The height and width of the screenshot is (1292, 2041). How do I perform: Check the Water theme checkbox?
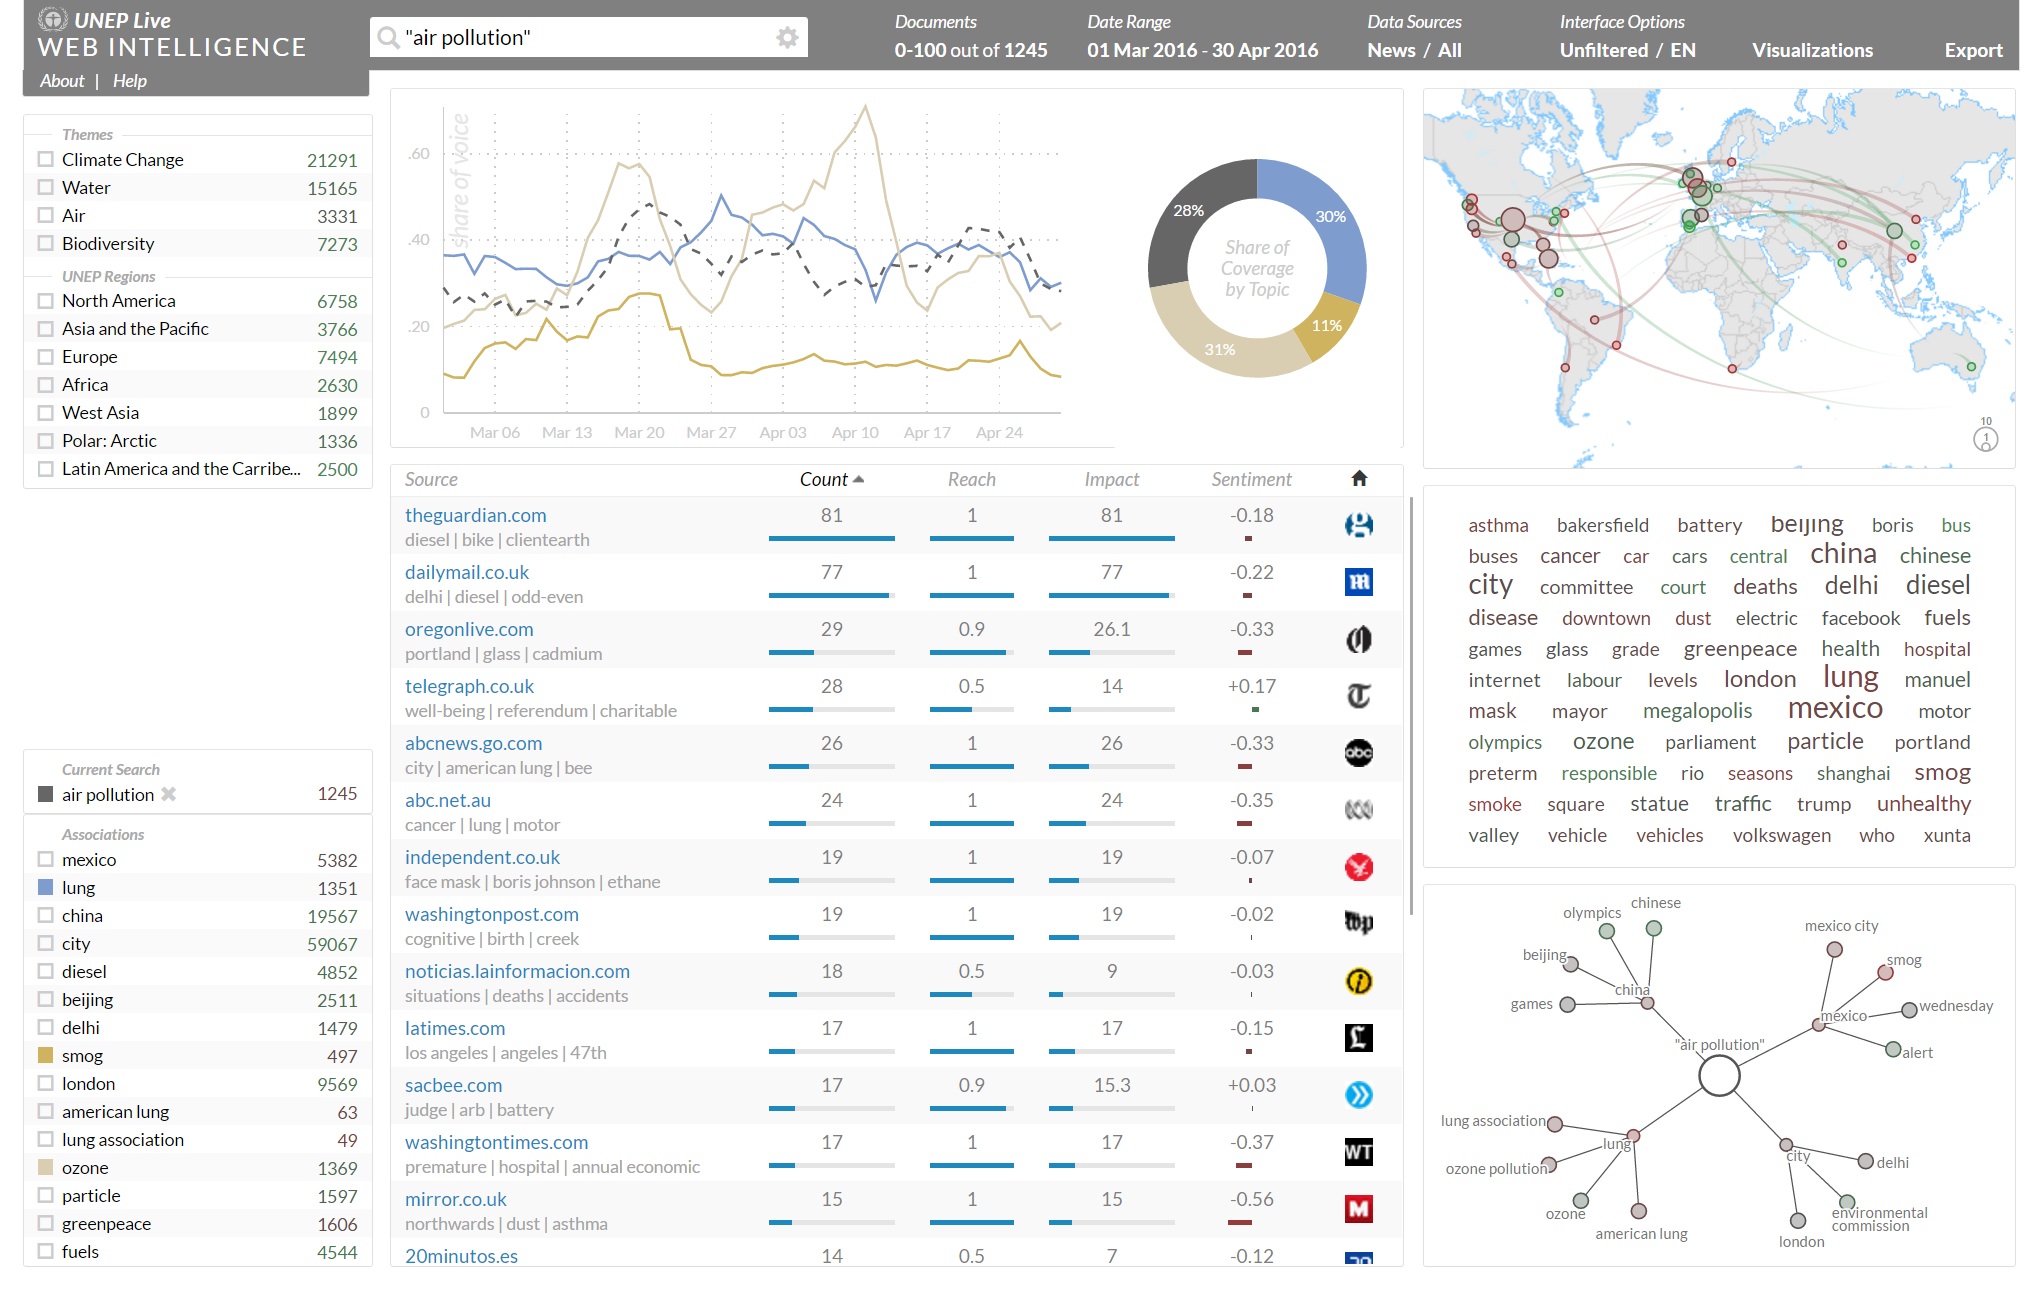tap(45, 187)
